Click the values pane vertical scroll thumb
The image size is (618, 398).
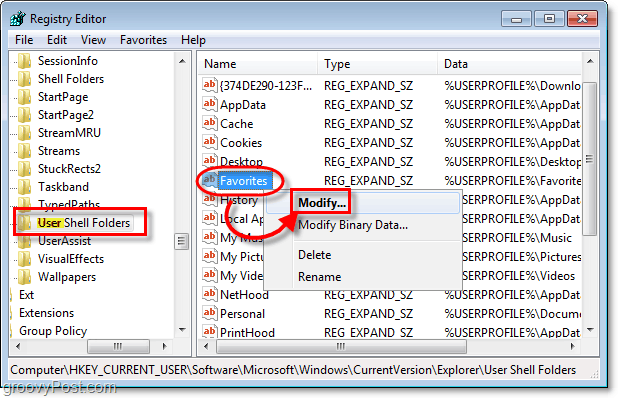(590, 158)
